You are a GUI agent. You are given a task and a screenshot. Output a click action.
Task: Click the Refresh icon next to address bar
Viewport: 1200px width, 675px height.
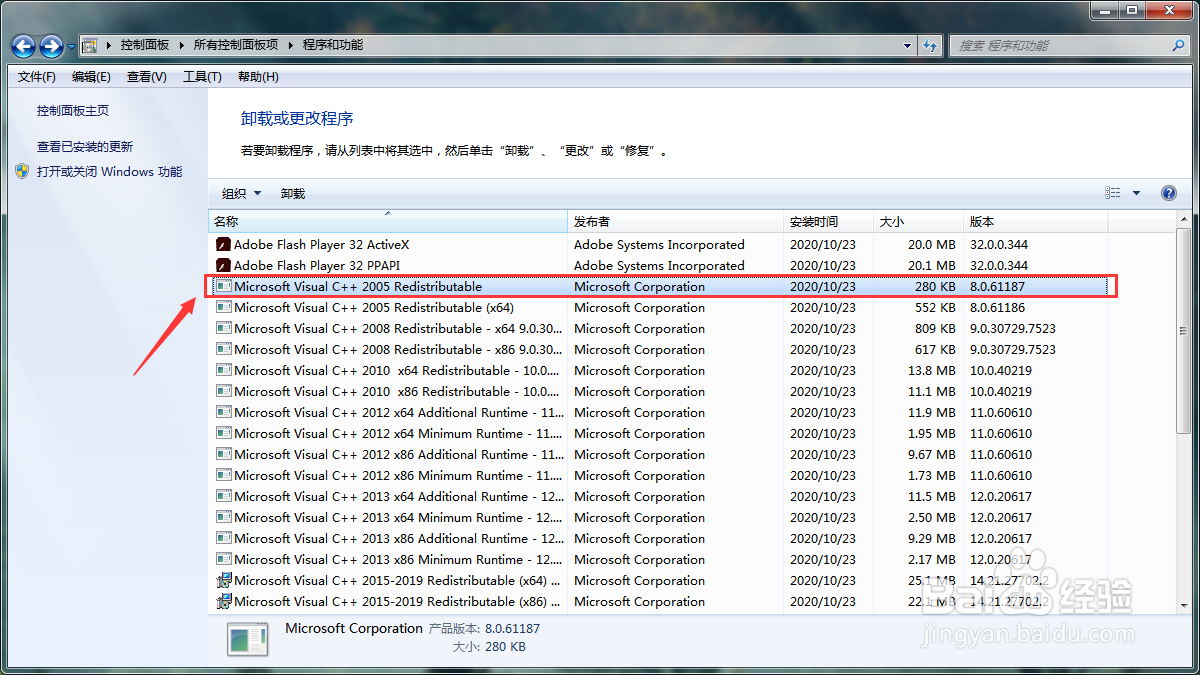click(x=930, y=45)
